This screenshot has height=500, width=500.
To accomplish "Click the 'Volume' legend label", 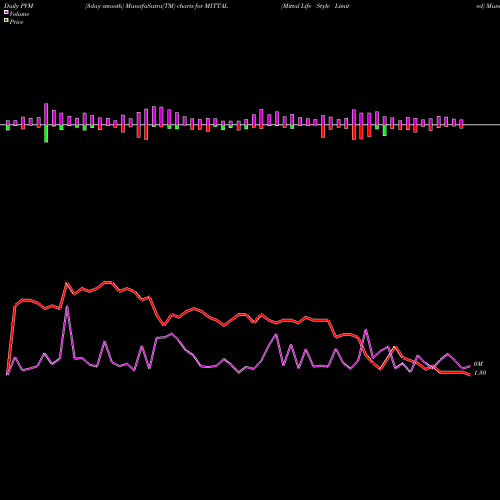I will [19, 14].
